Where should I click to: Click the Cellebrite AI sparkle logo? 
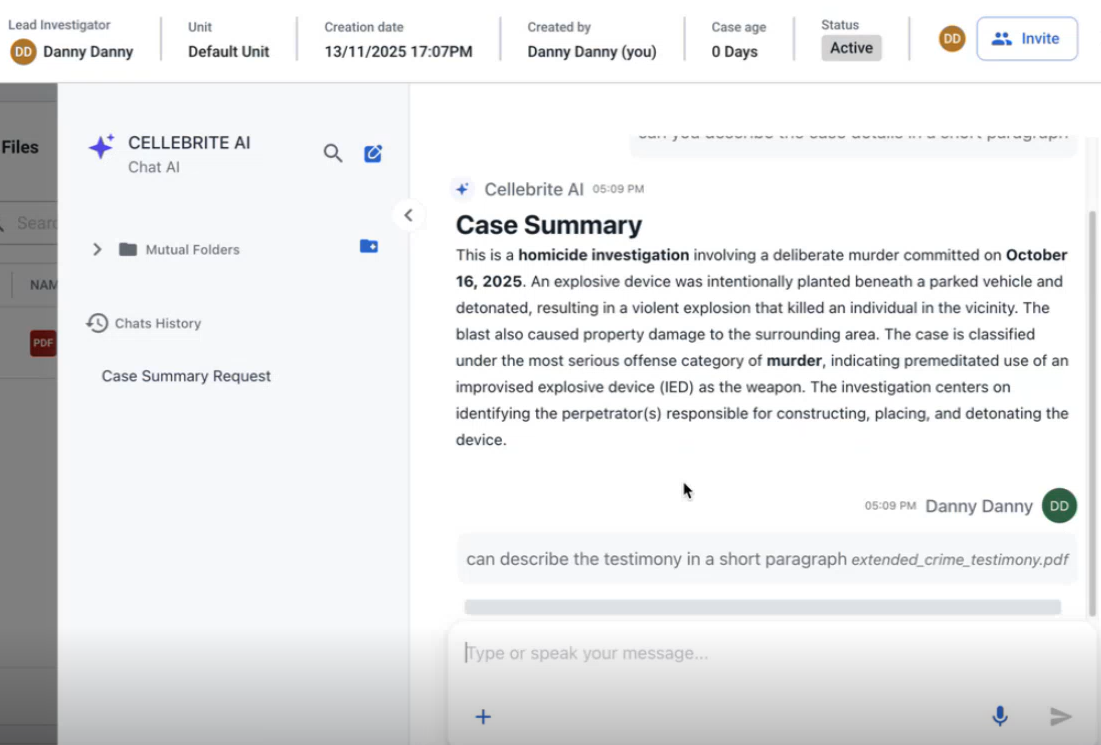coord(101,148)
